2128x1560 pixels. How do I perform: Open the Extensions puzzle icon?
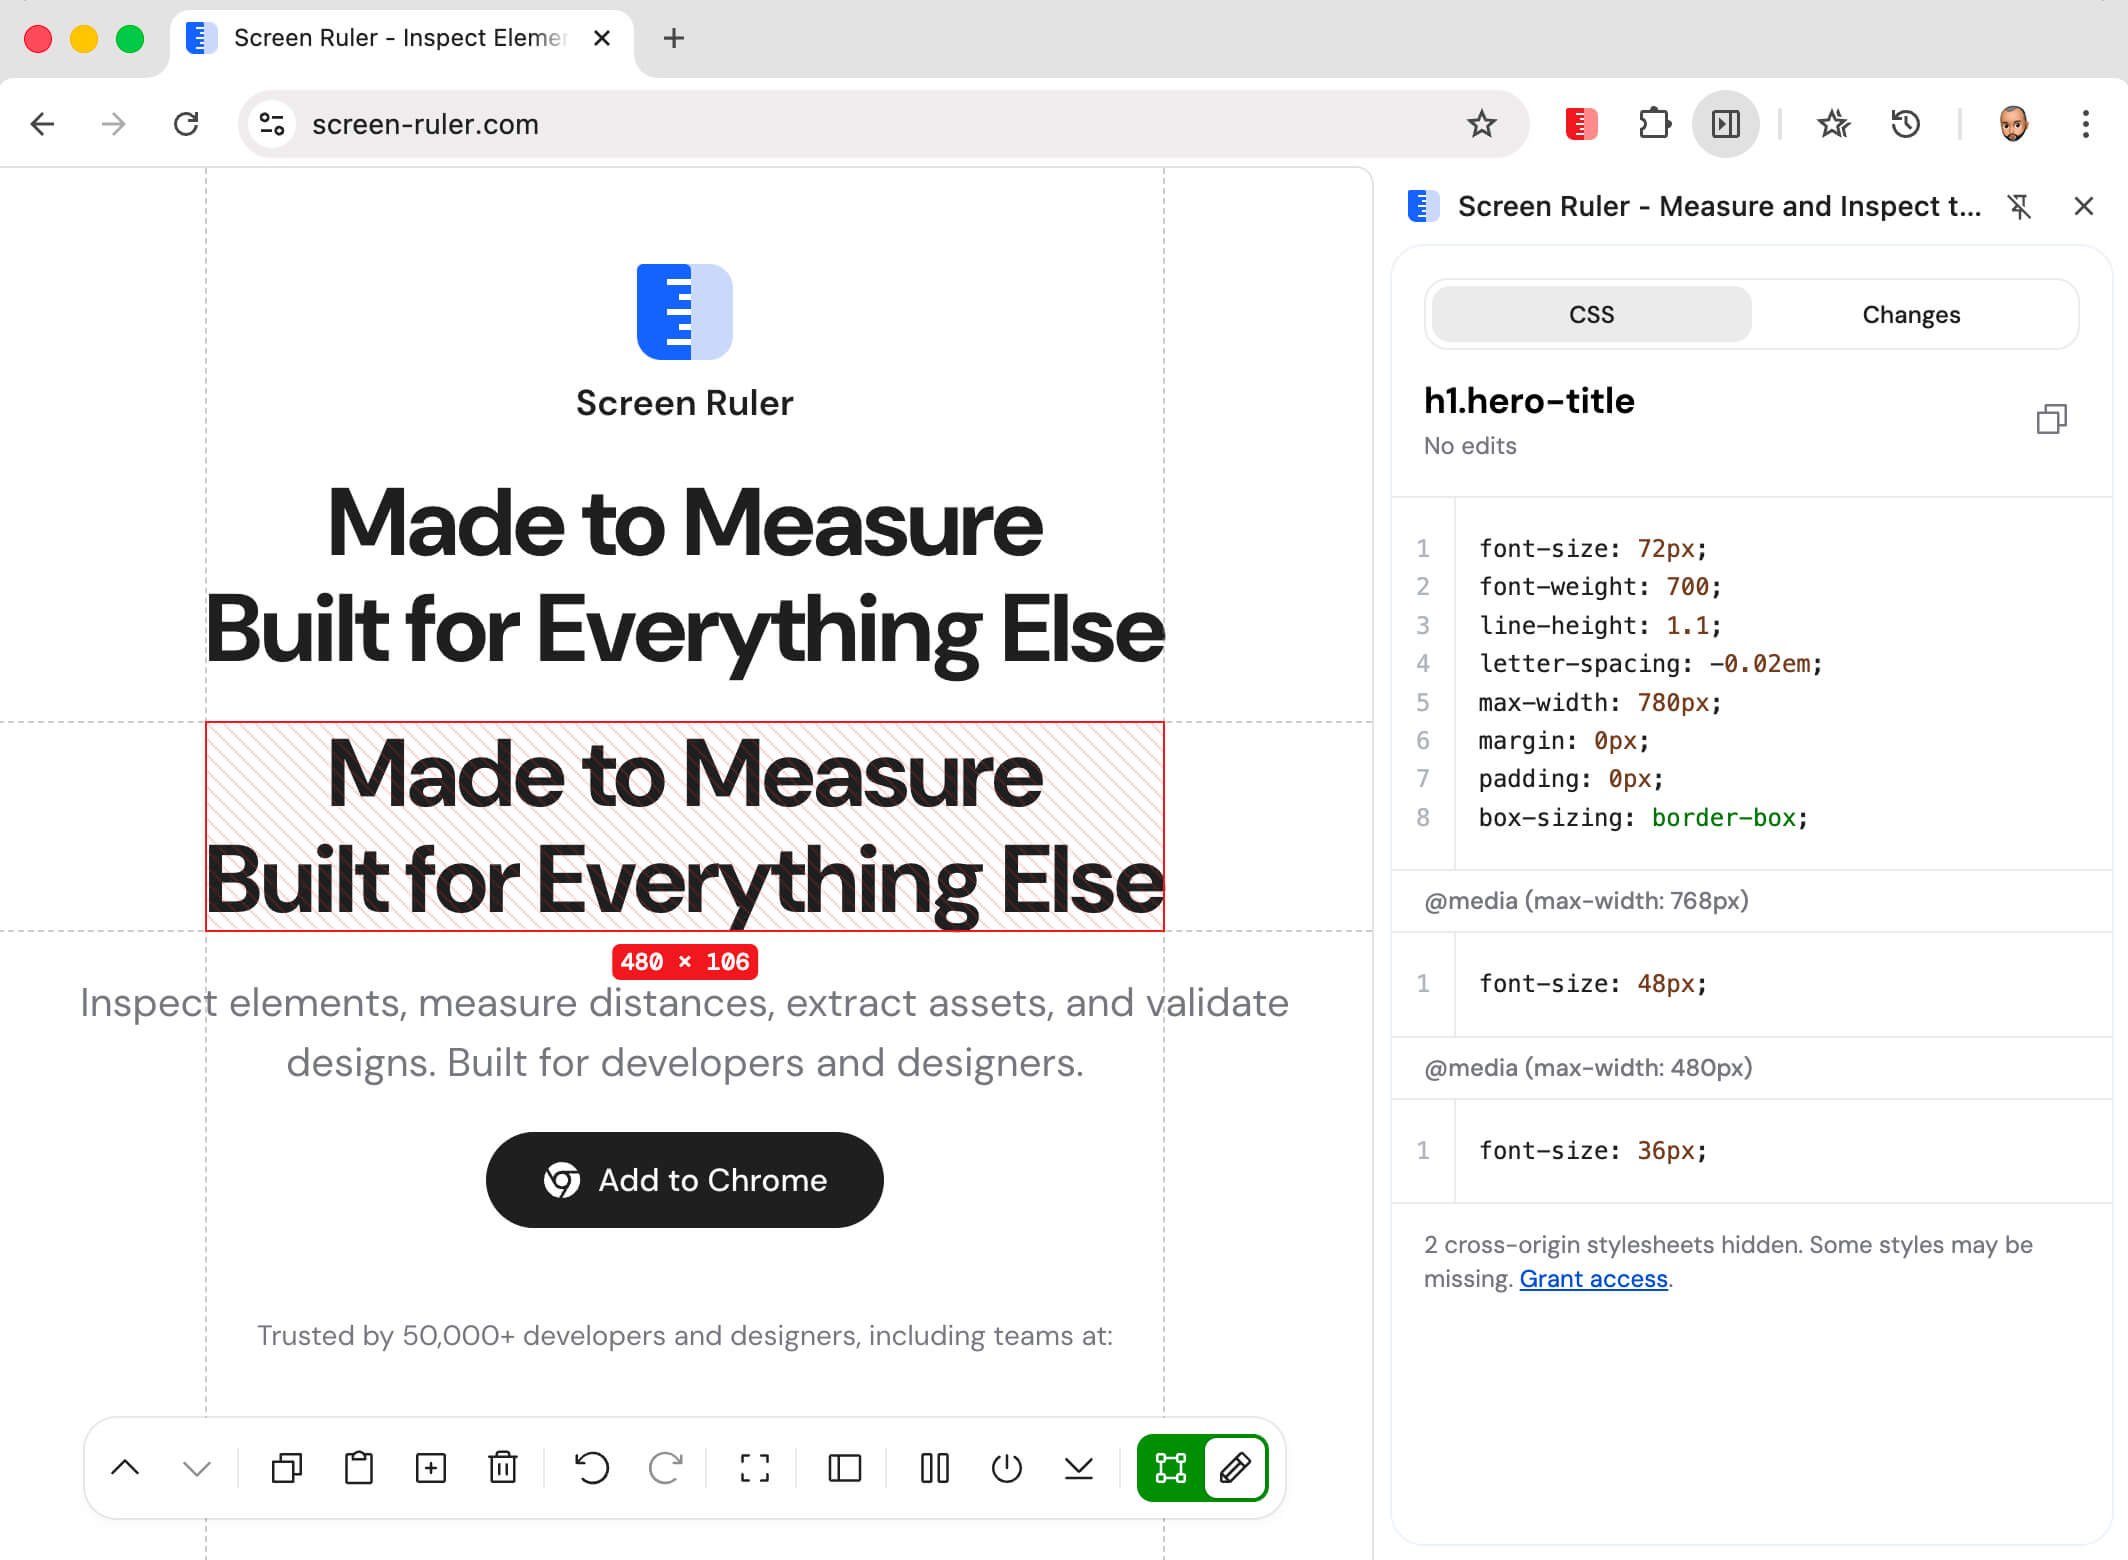click(1654, 124)
